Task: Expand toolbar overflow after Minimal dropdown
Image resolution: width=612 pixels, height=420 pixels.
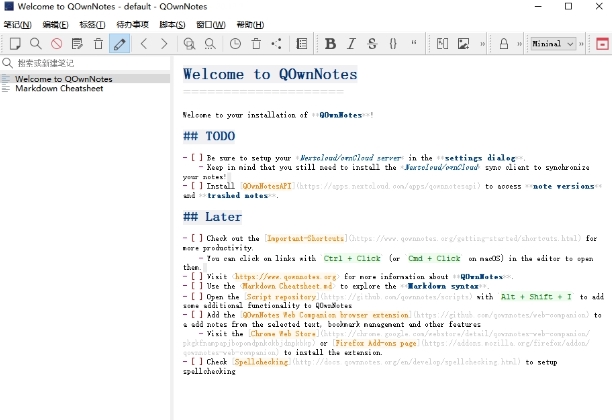Action: [x=581, y=44]
